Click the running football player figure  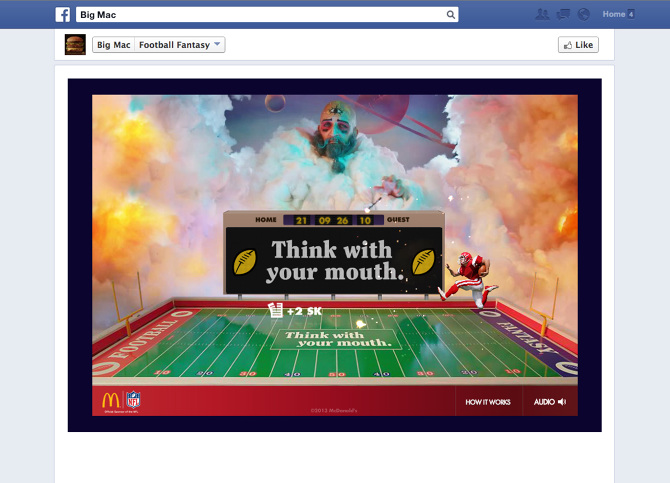tap(468, 279)
